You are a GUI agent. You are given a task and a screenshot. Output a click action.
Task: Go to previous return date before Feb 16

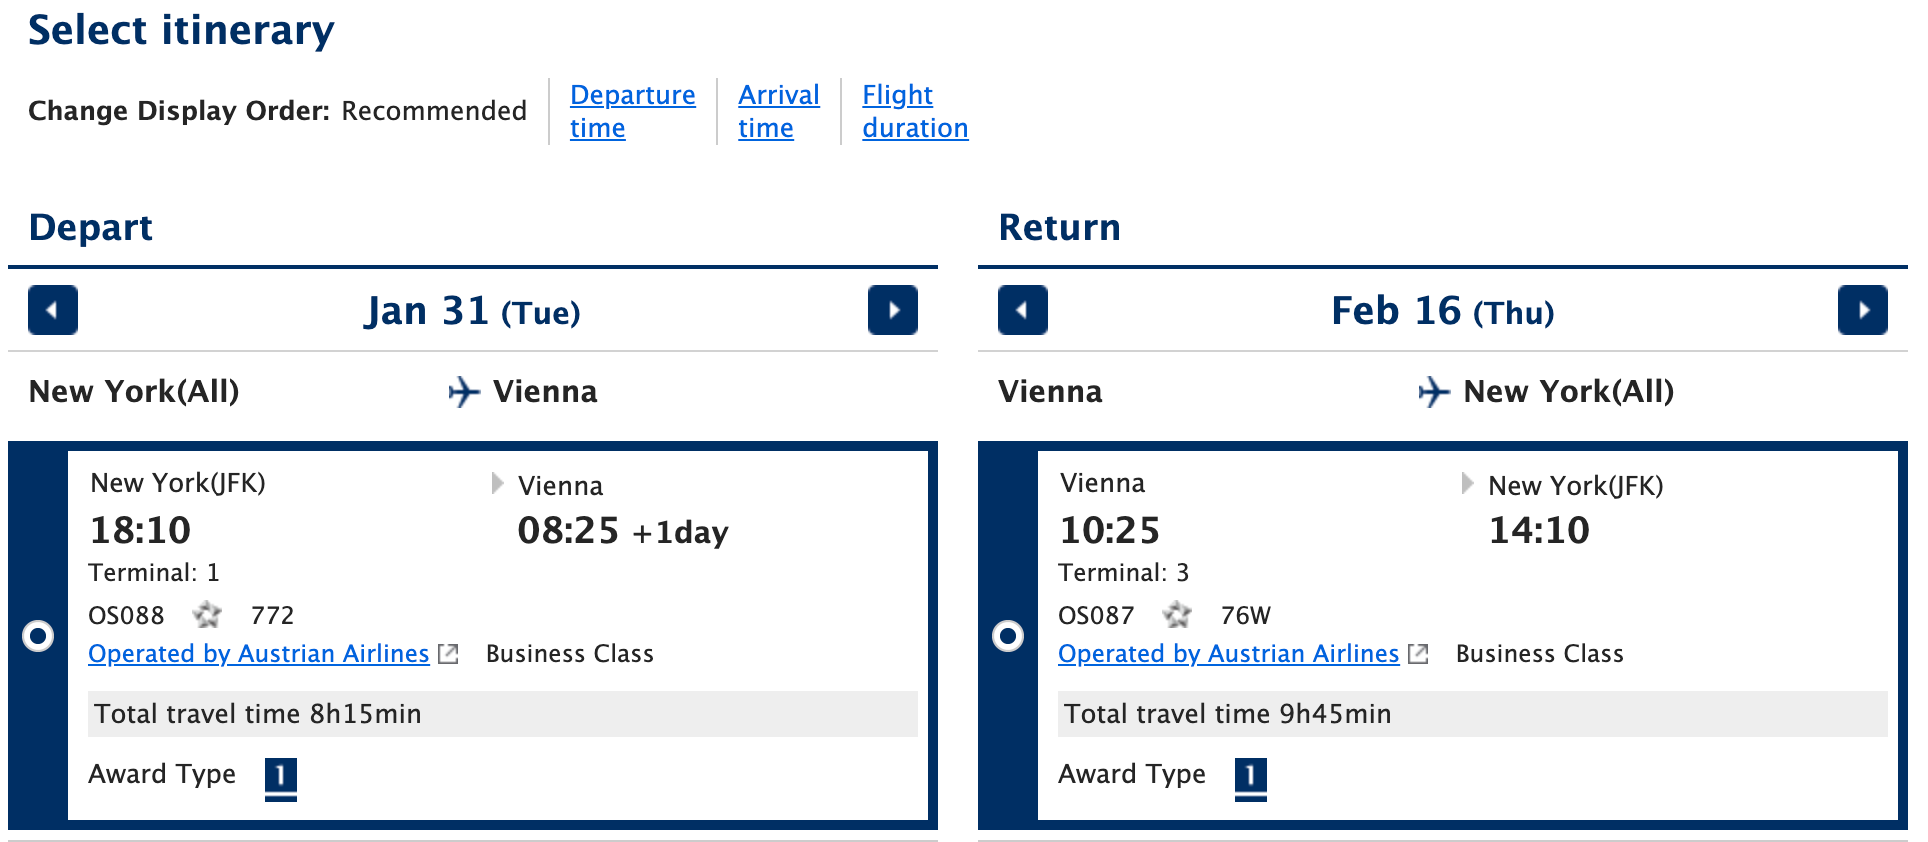point(1022,310)
